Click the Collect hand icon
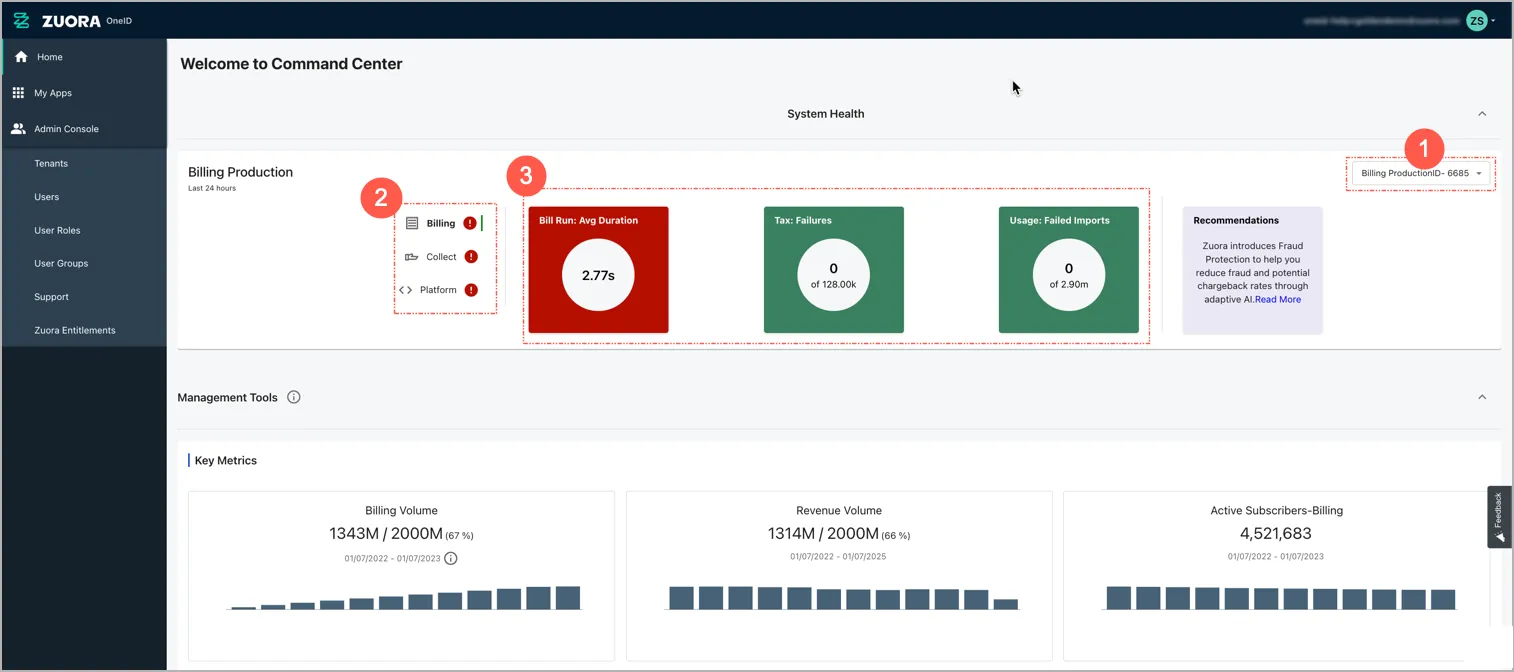 [411, 257]
